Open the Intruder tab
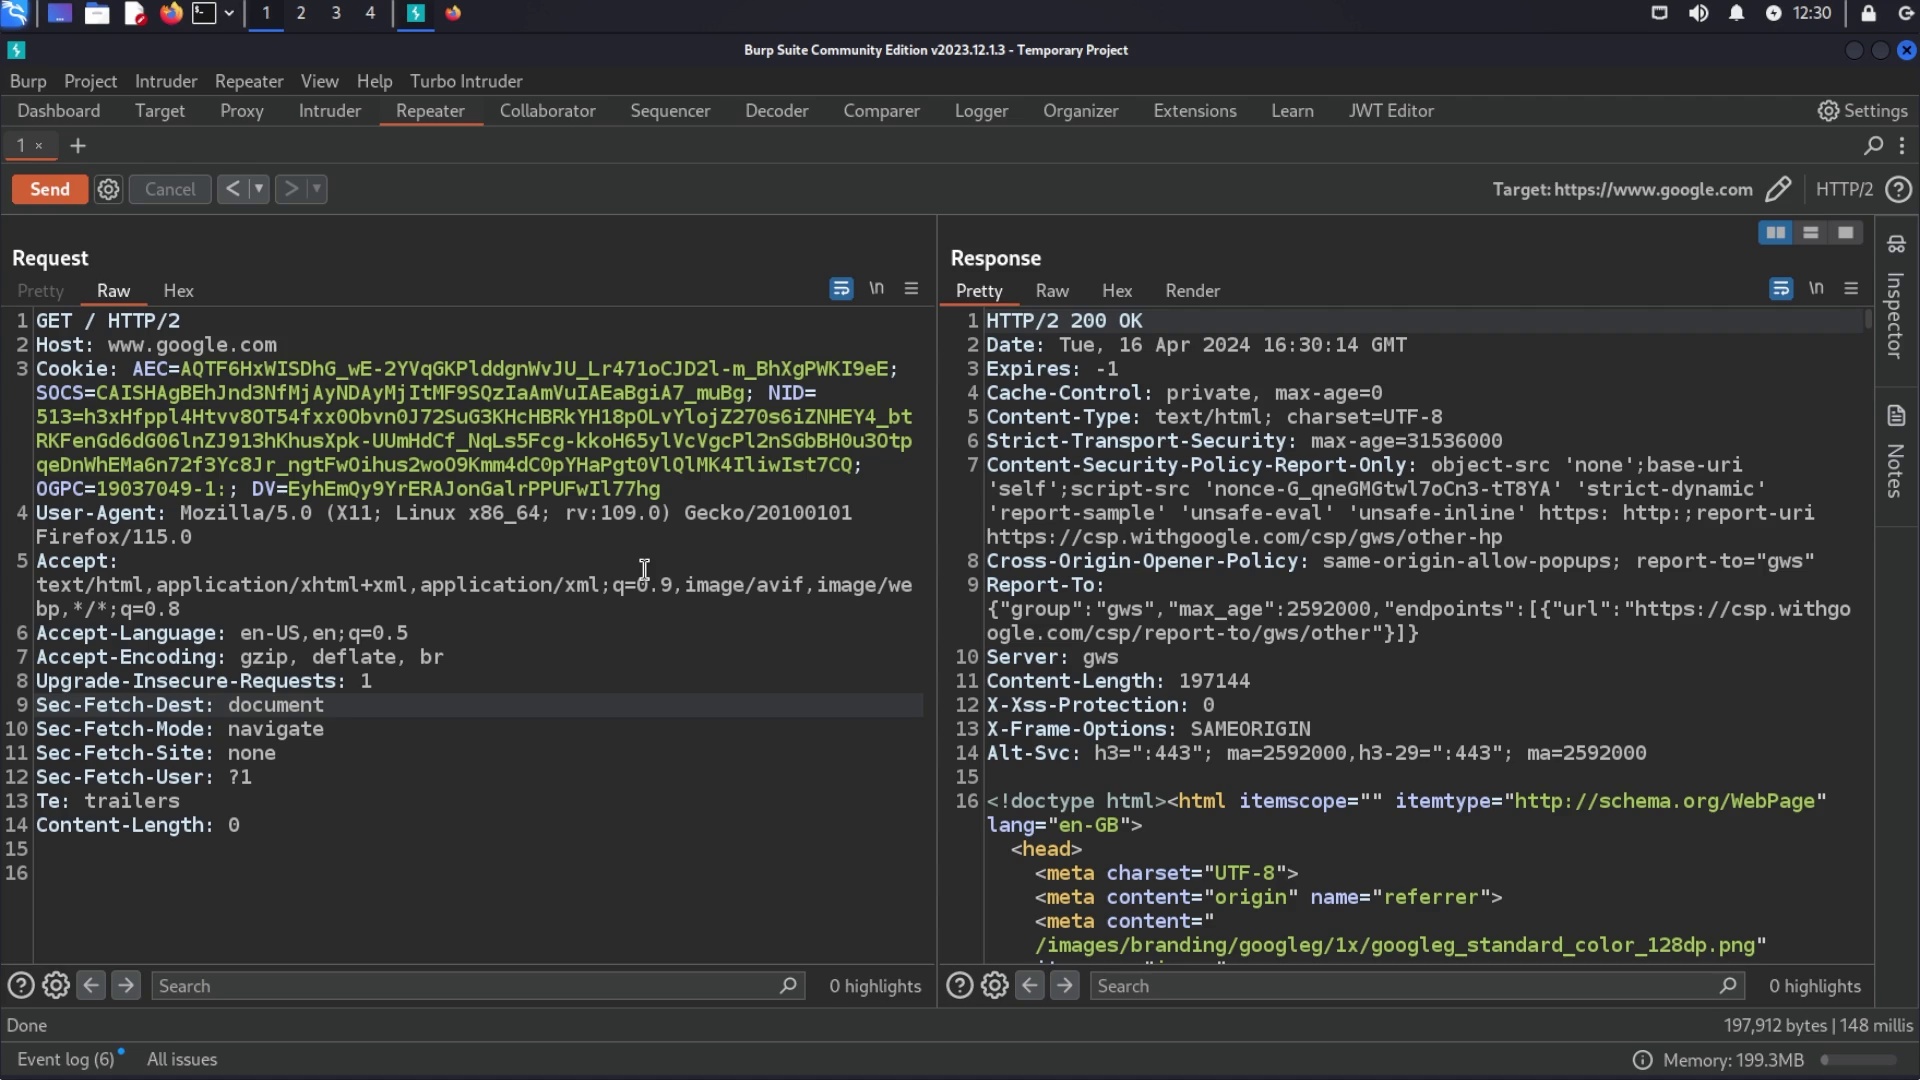This screenshot has height=1080, width=1920. (329, 111)
